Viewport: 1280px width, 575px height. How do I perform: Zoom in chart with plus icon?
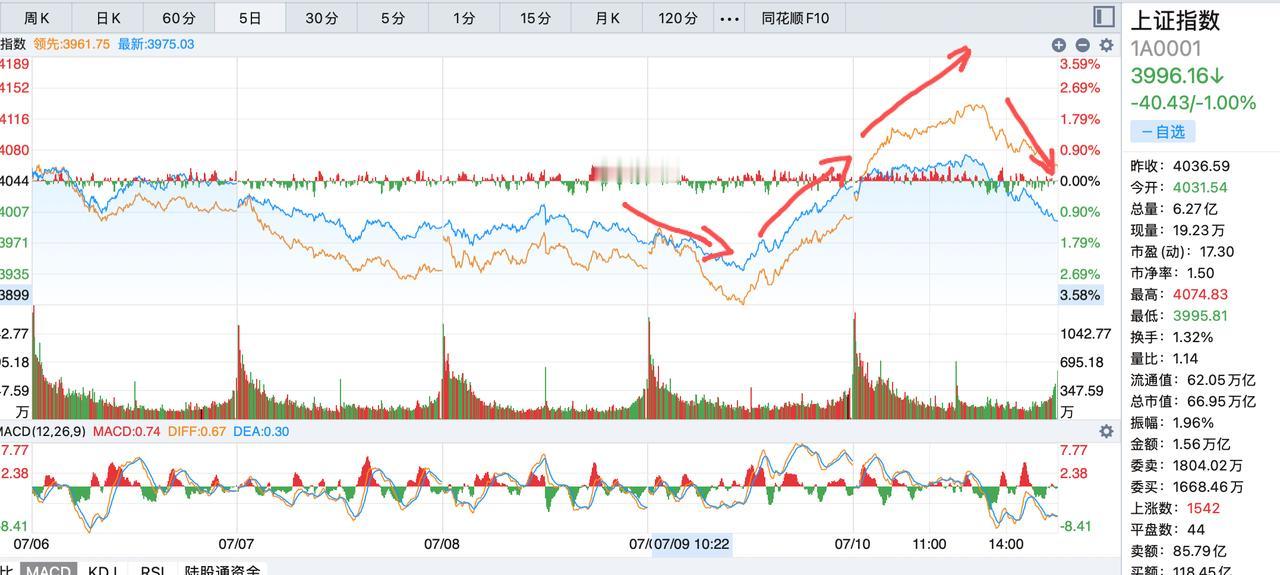tap(1059, 45)
